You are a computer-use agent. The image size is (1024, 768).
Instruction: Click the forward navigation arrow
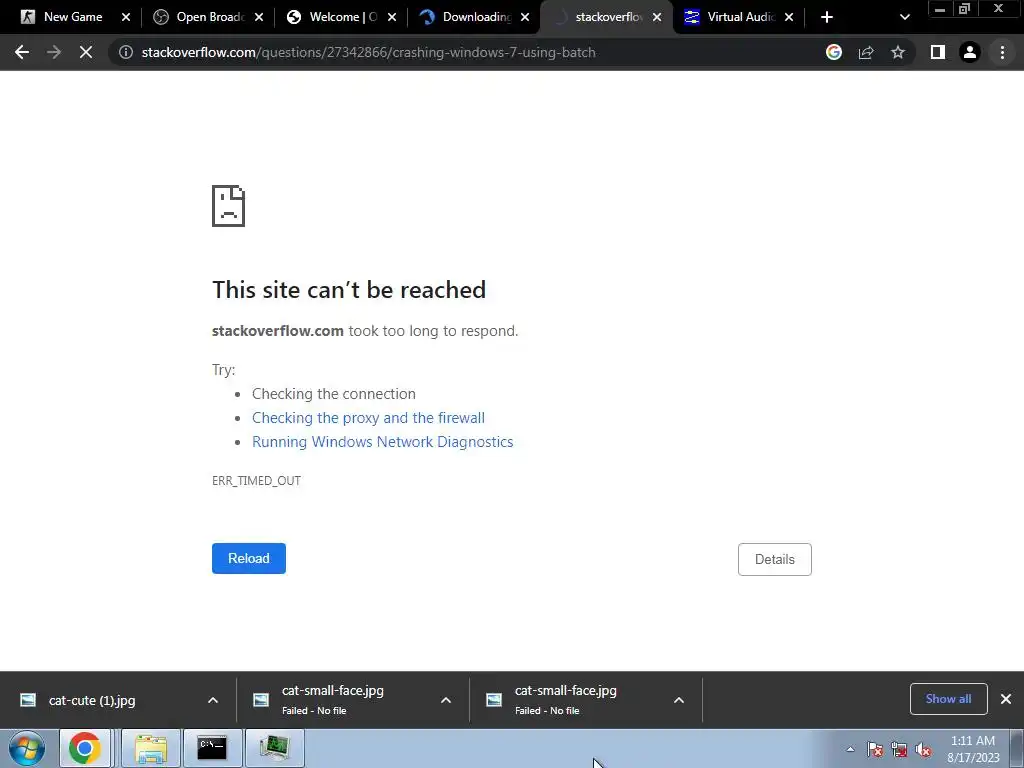54,52
